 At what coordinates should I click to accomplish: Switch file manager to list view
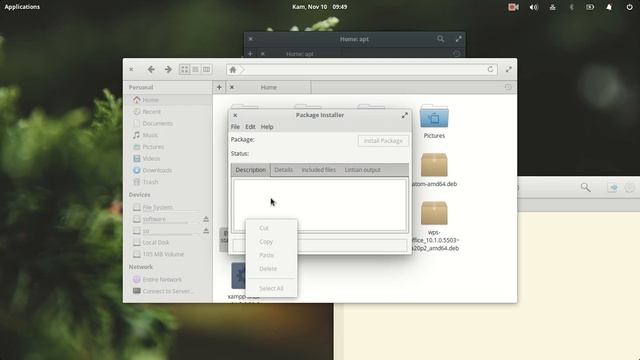click(196, 69)
